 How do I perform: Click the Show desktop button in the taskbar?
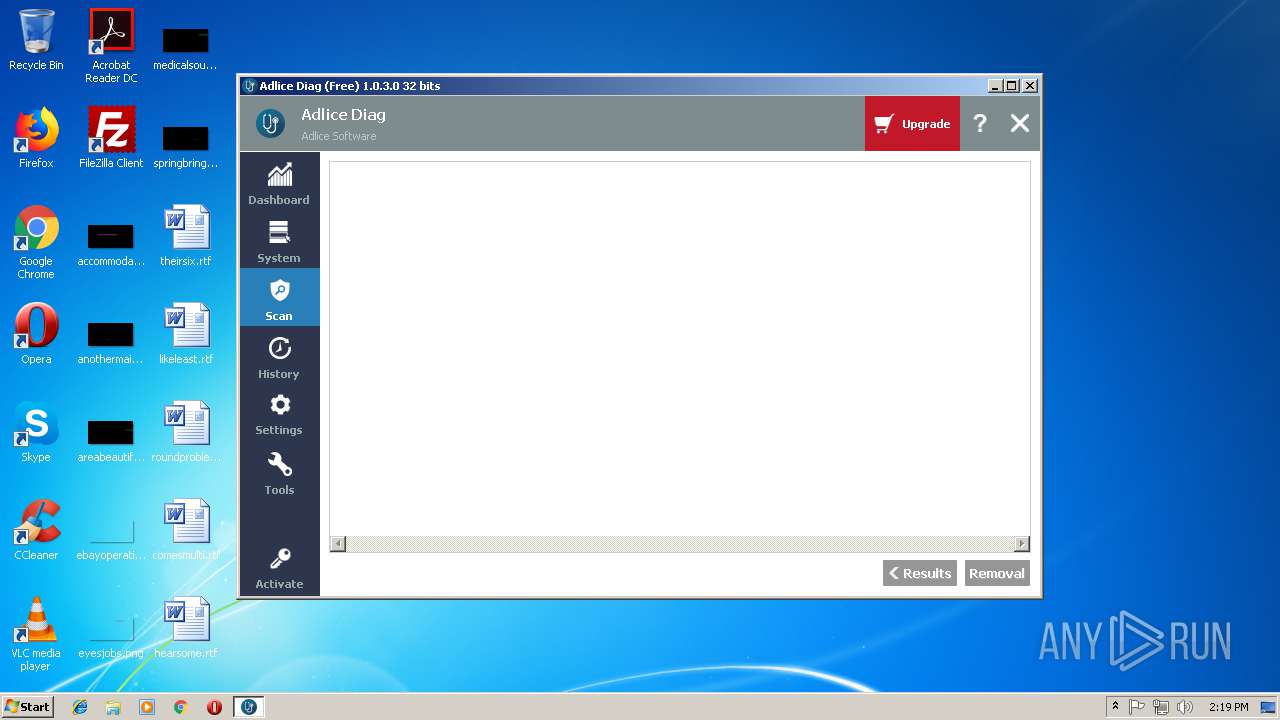tap(1269, 707)
